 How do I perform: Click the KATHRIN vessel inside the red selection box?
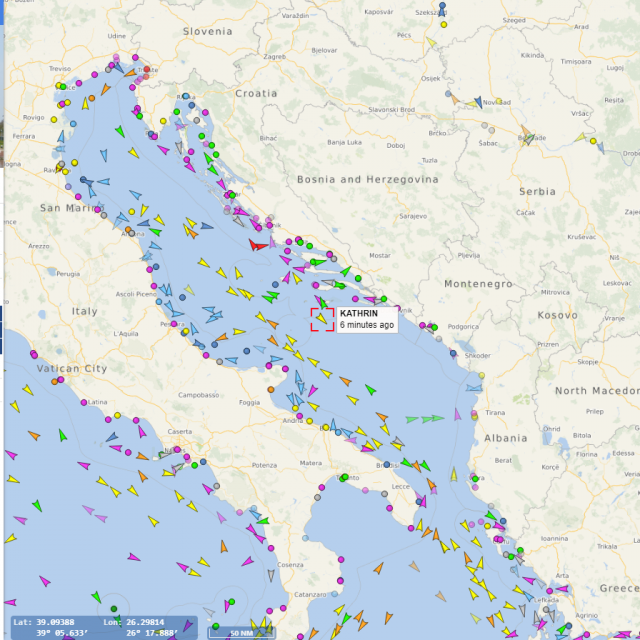(322, 319)
